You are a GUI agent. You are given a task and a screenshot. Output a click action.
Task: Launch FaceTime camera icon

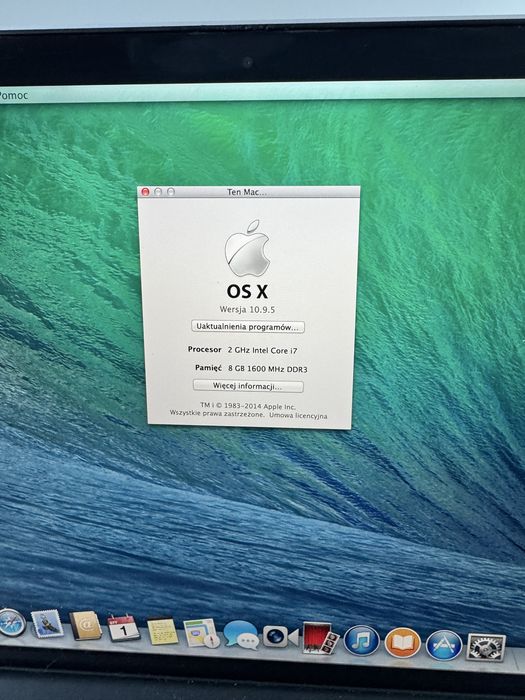click(280, 636)
